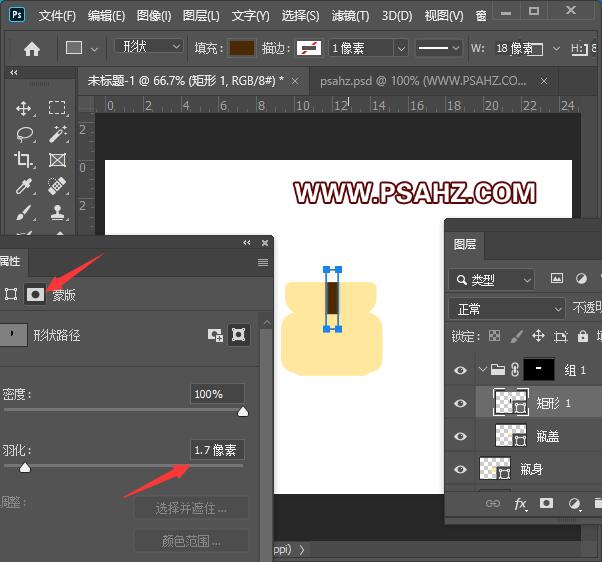Image resolution: width=602 pixels, height=562 pixels.
Task: Click the stroke (描边) swatch
Action: [x=309, y=48]
